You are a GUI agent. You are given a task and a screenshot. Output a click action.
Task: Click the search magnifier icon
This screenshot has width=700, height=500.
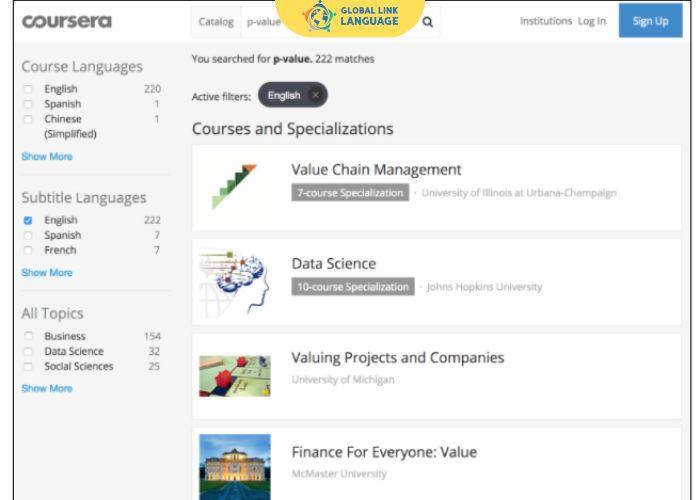click(428, 22)
